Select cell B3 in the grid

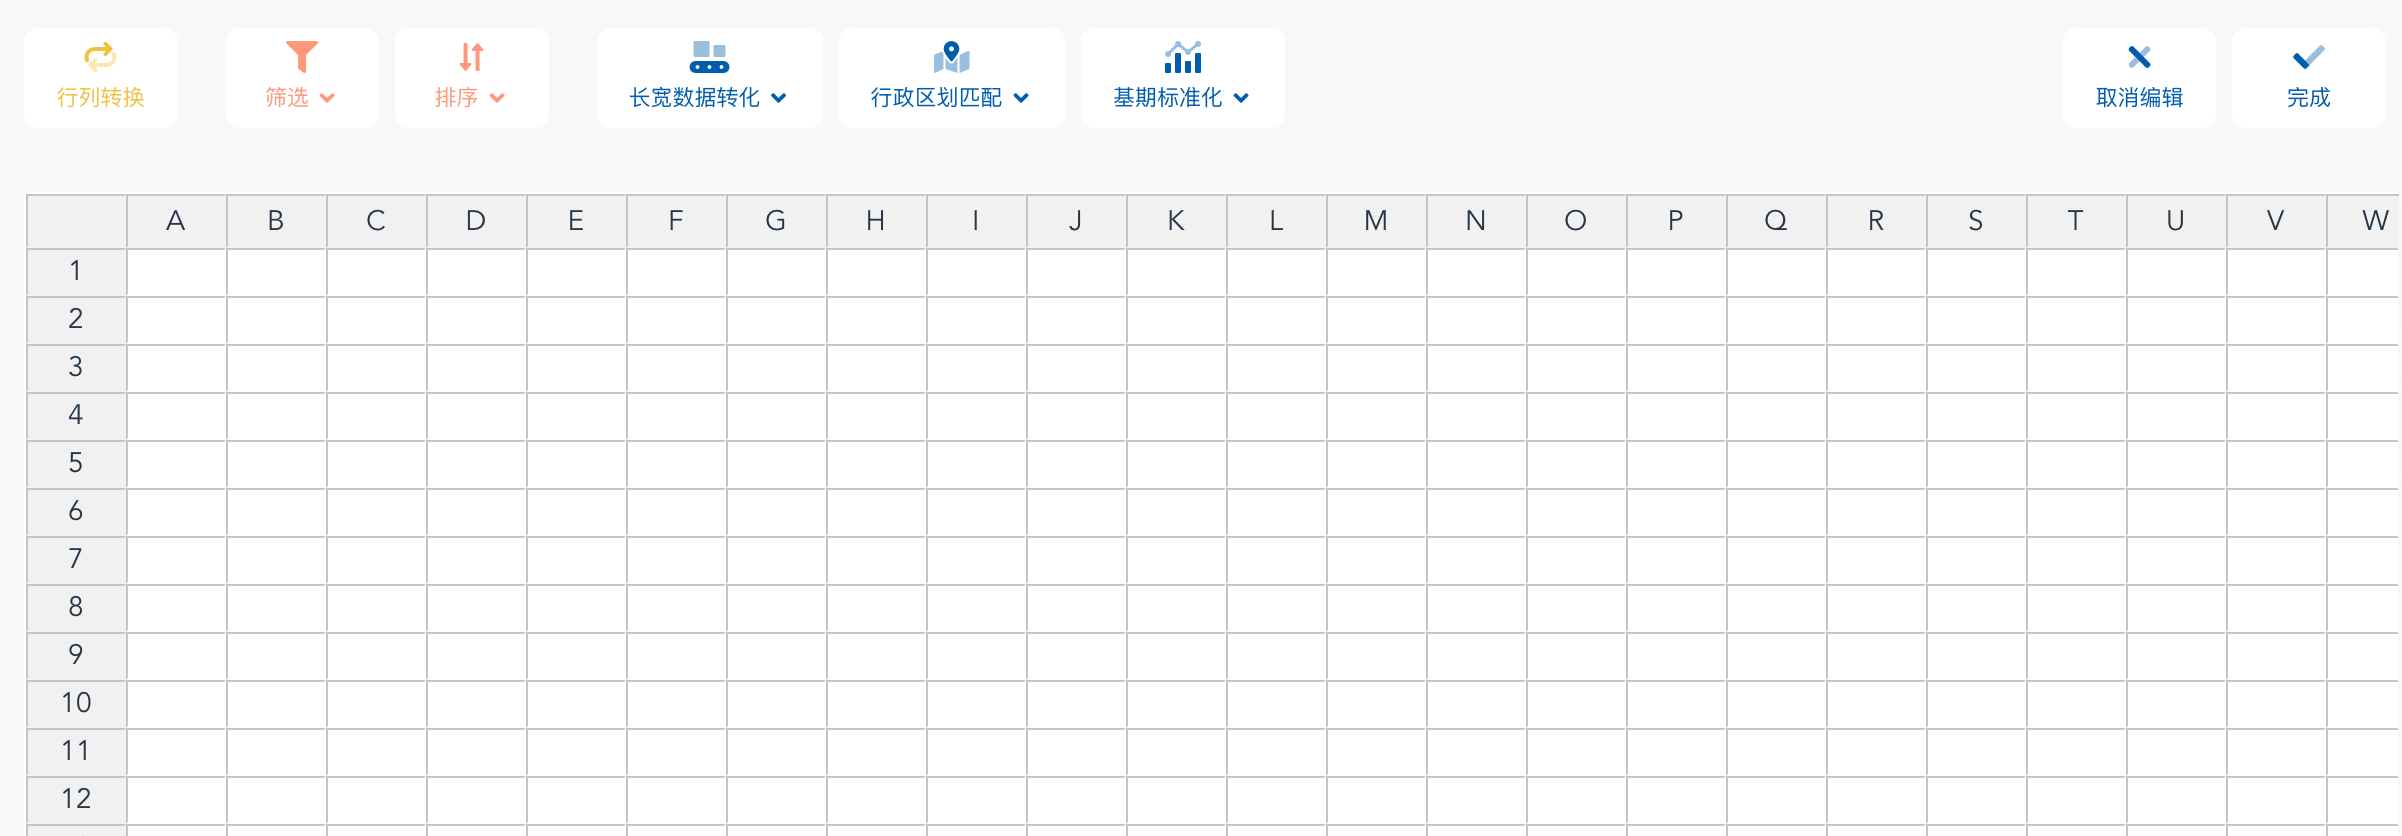(276, 368)
